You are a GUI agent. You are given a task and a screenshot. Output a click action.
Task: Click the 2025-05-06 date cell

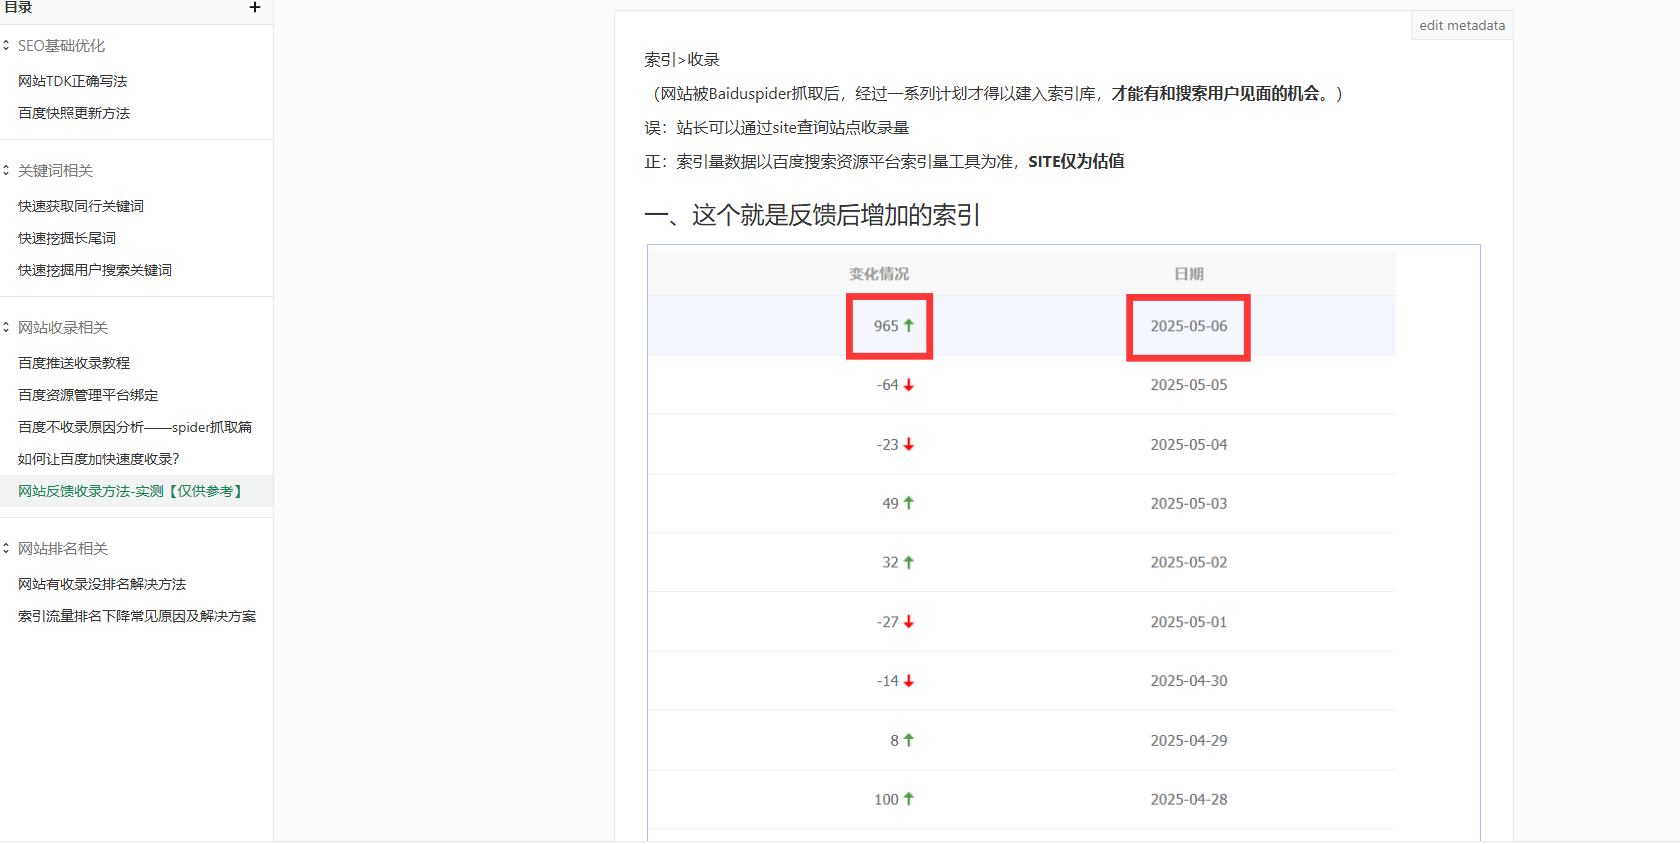(x=1189, y=326)
